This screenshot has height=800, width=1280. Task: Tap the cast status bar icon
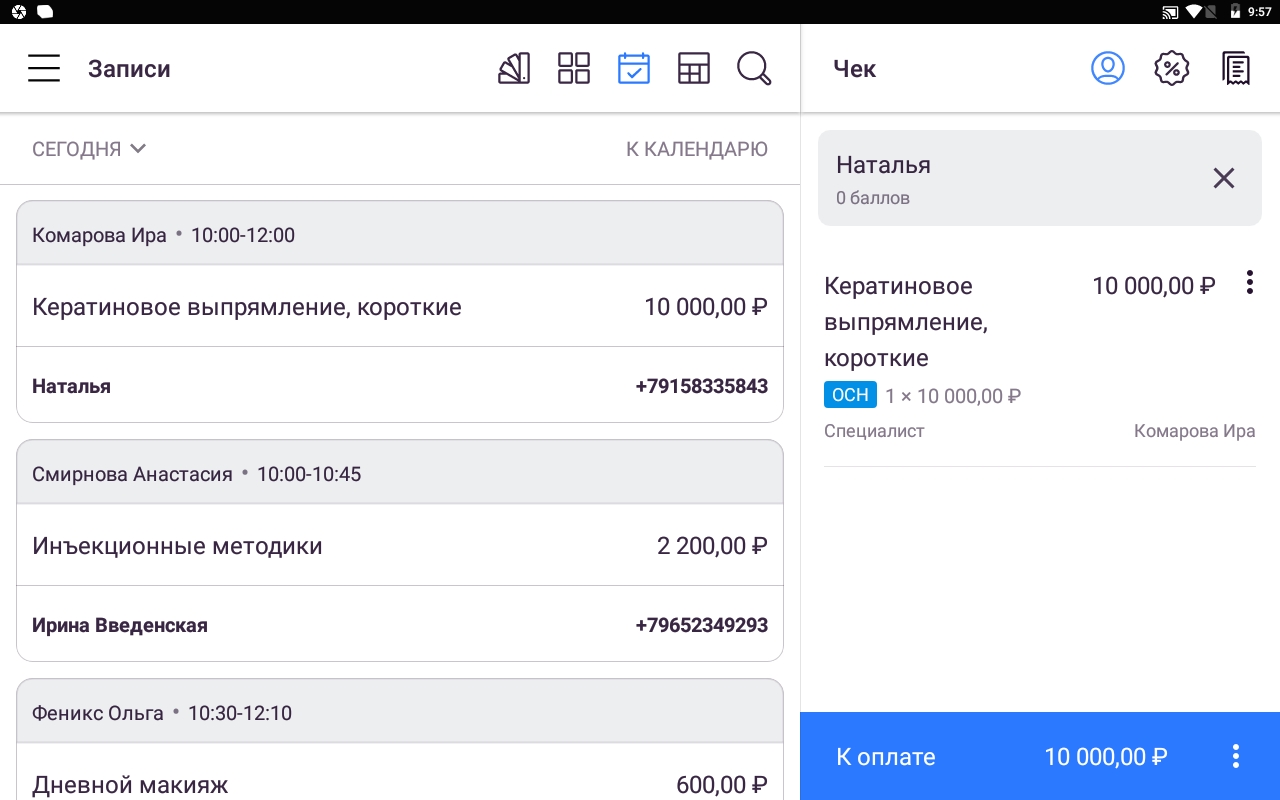pyautogui.click(x=1170, y=12)
